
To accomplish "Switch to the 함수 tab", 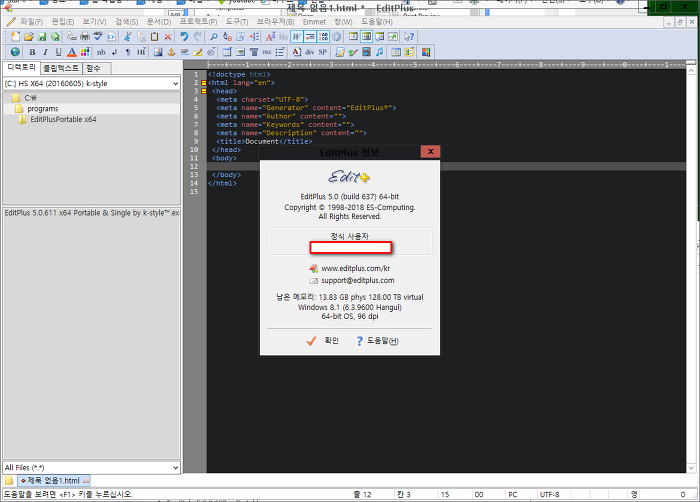I will (x=93, y=68).
